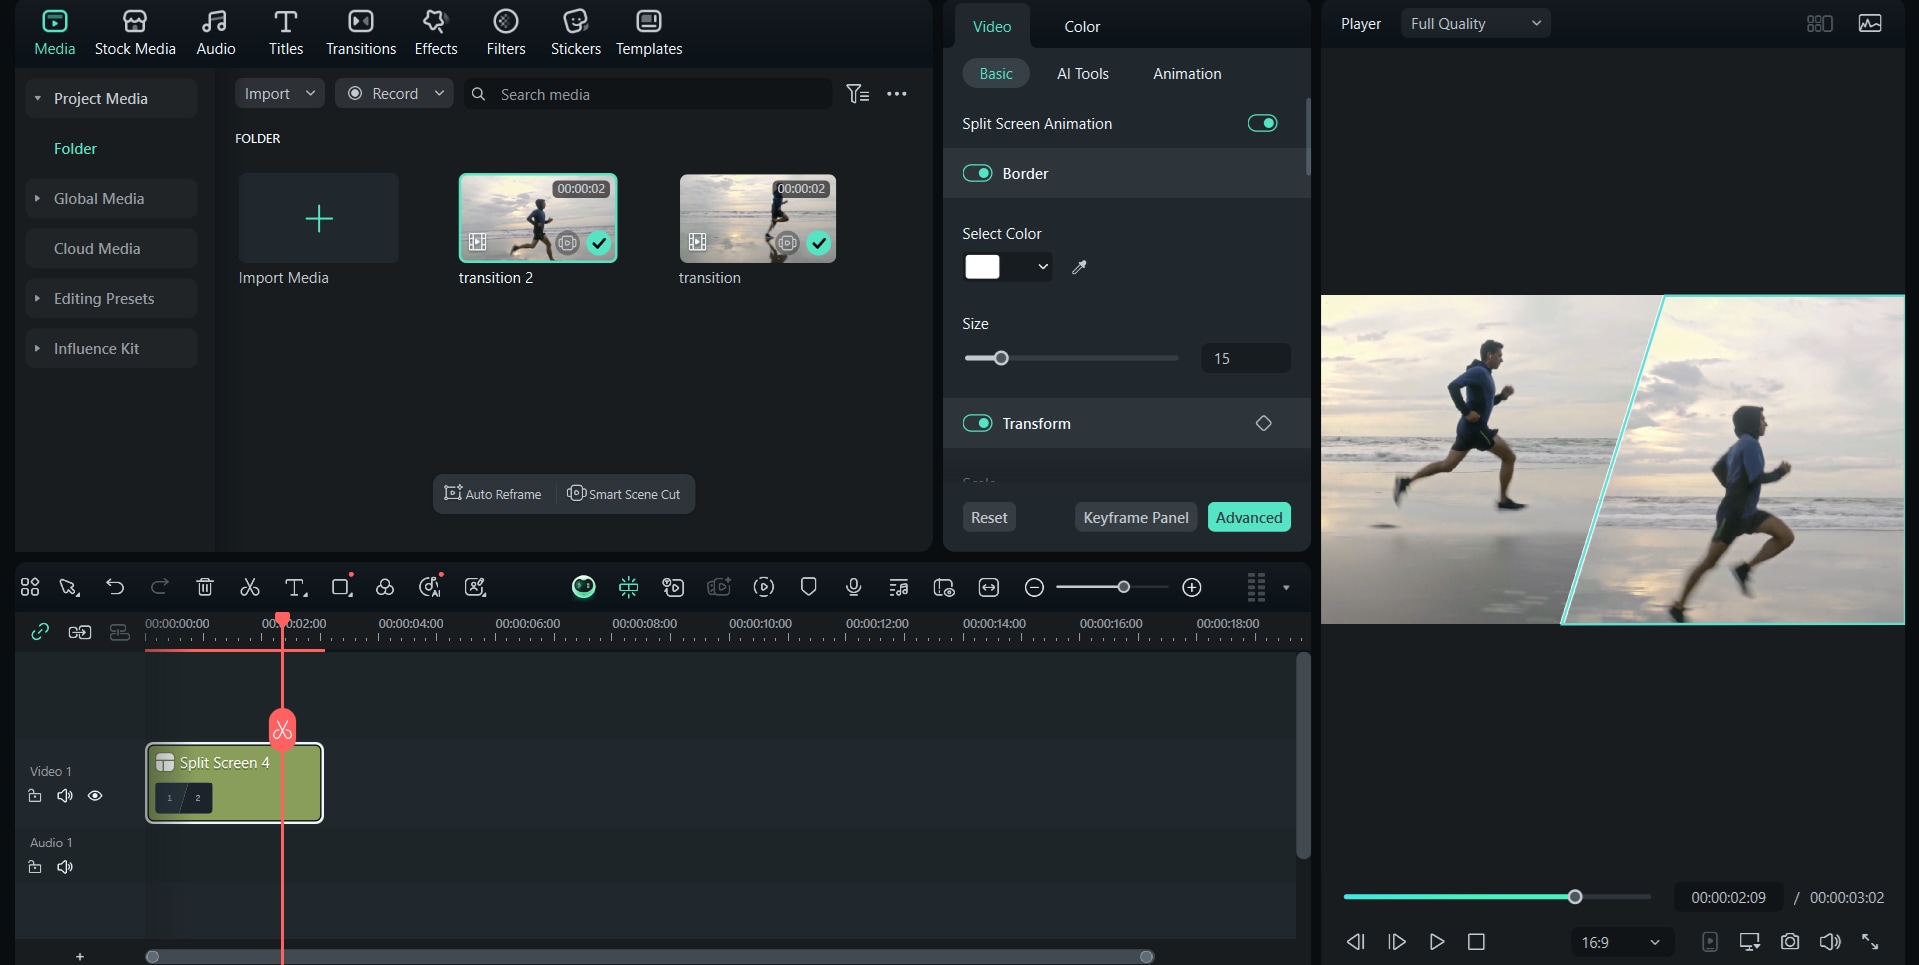Select the text tool in timeline toolbar
The width and height of the screenshot is (1919, 965).
(x=295, y=587)
